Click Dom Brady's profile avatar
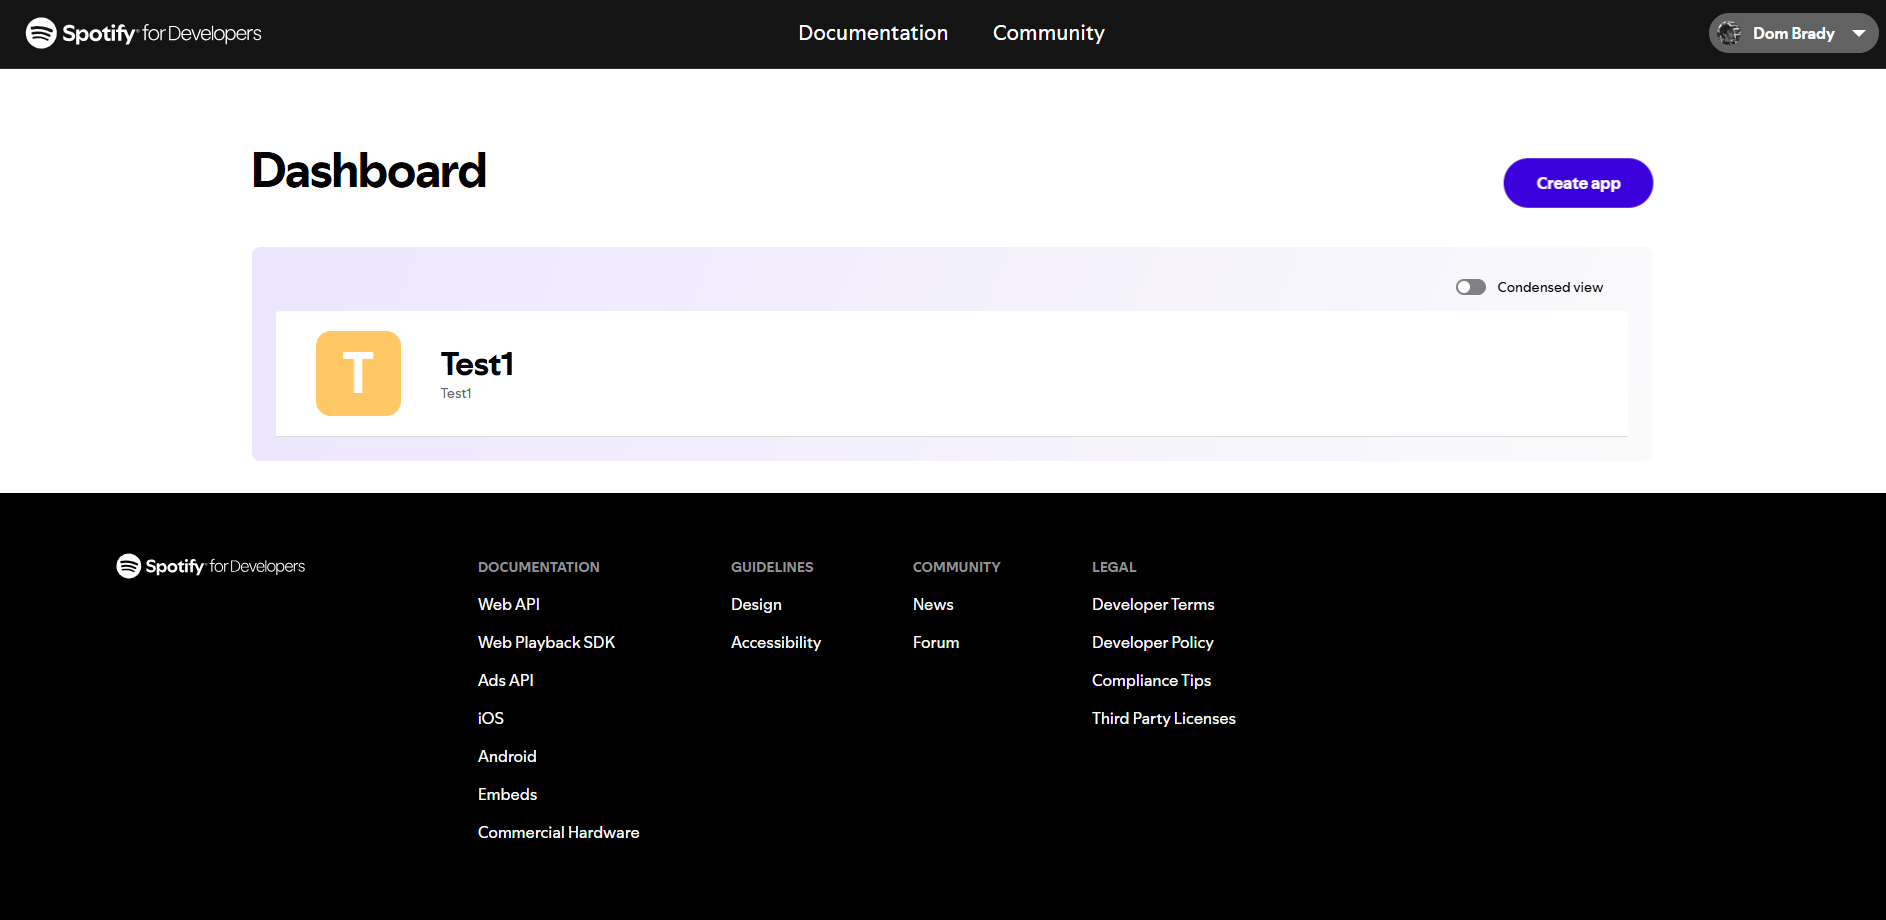This screenshot has width=1886, height=920. click(1729, 33)
